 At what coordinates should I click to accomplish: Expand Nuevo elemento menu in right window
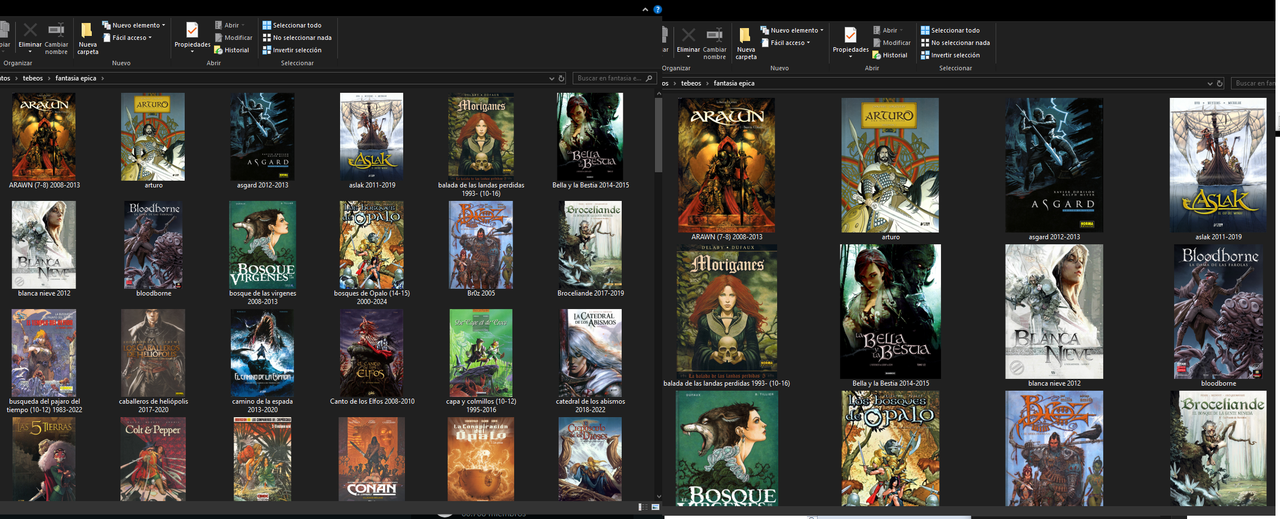tap(791, 30)
